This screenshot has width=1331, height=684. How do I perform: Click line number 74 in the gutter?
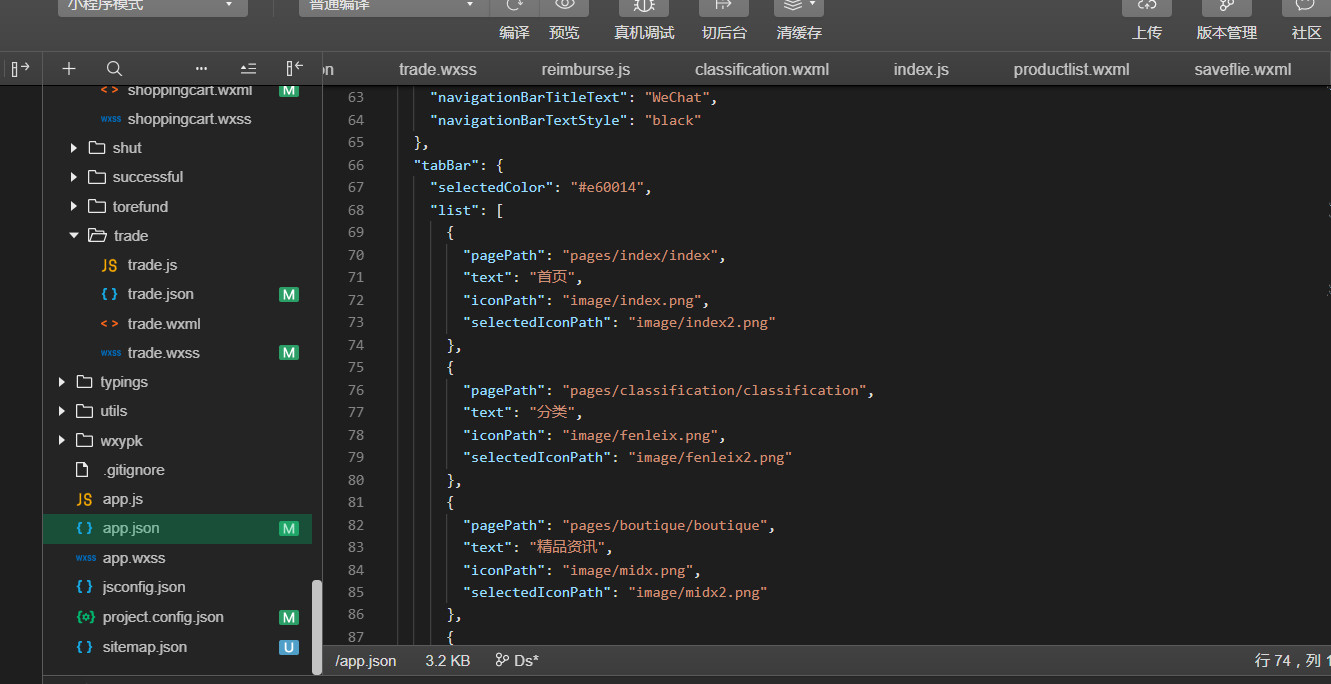coord(355,345)
